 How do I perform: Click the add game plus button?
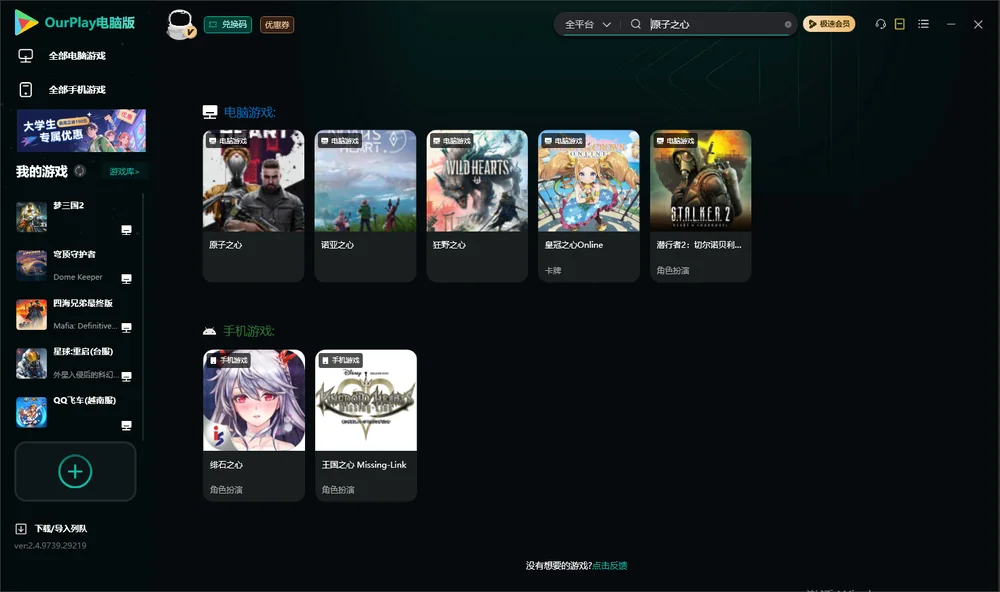tap(75, 471)
